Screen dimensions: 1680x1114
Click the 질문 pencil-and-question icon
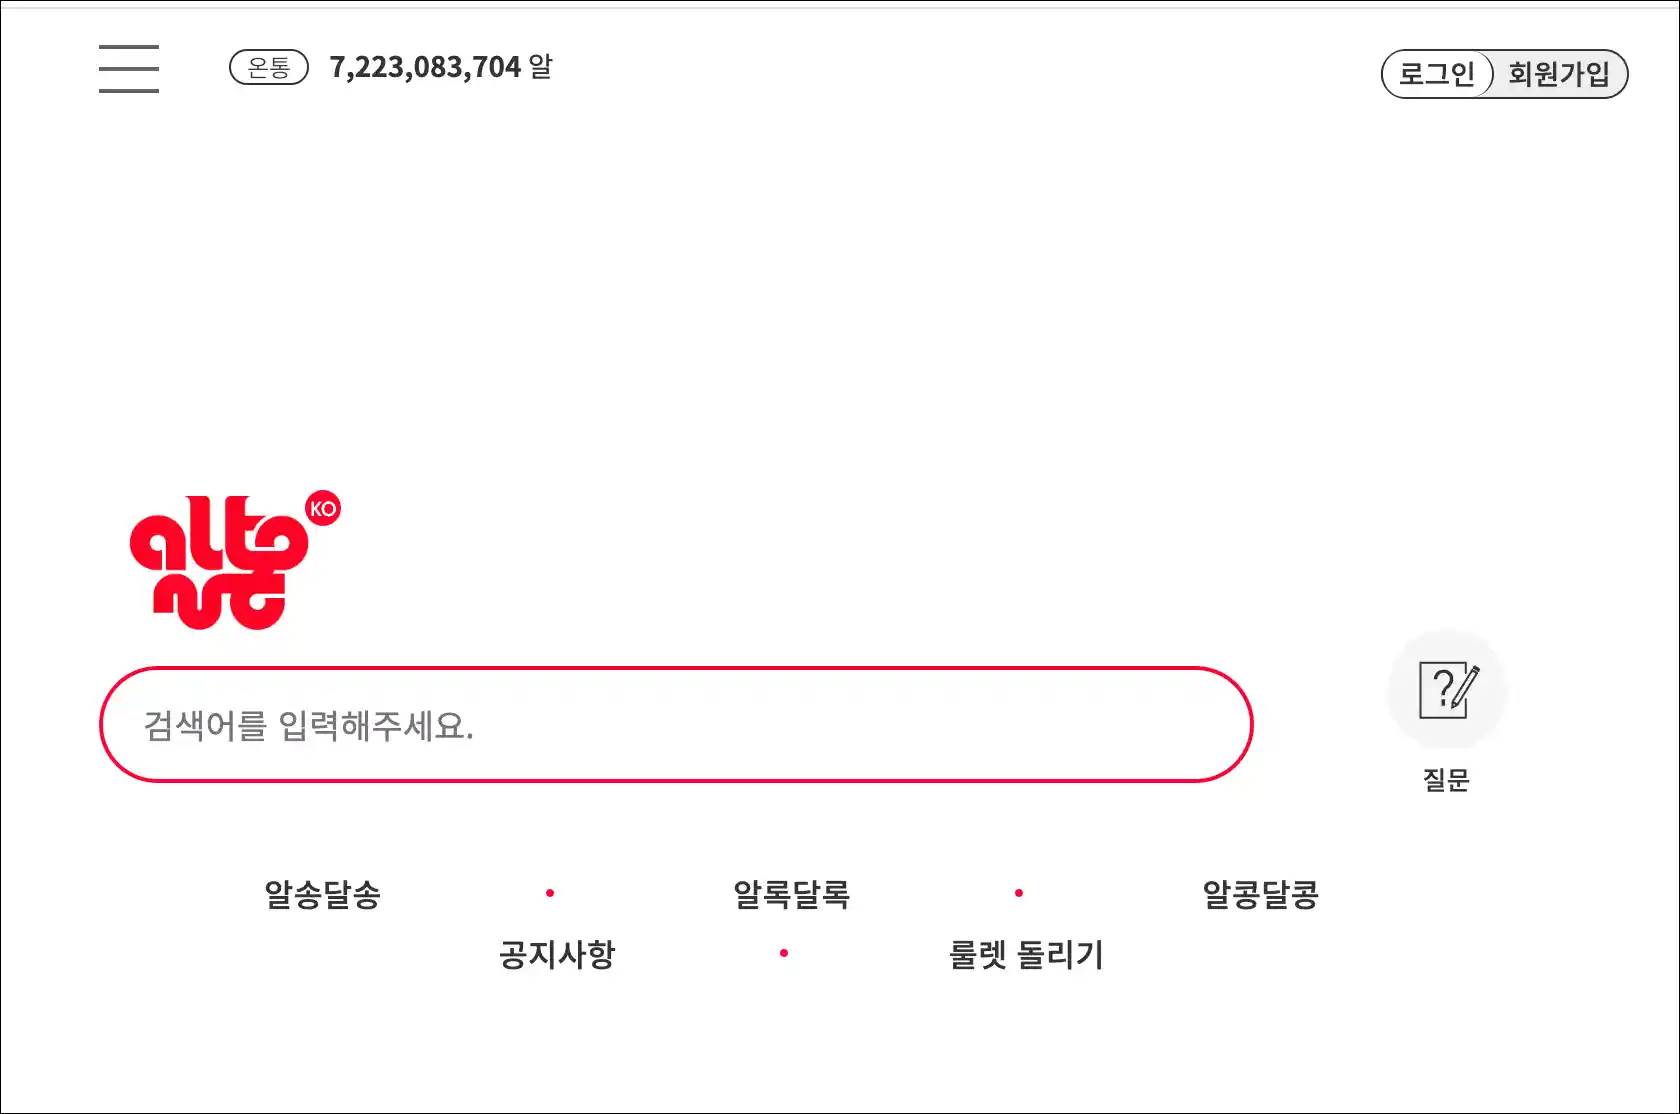pyautogui.click(x=1447, y=690)
